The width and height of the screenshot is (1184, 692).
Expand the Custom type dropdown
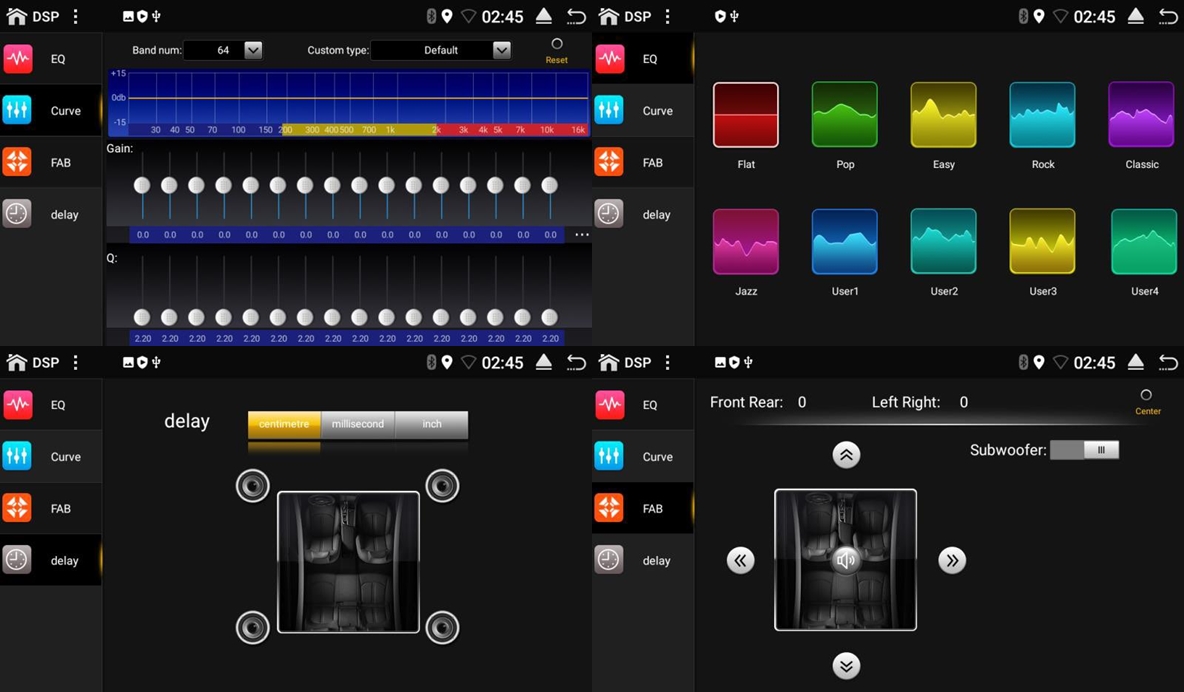click(502, 50)
